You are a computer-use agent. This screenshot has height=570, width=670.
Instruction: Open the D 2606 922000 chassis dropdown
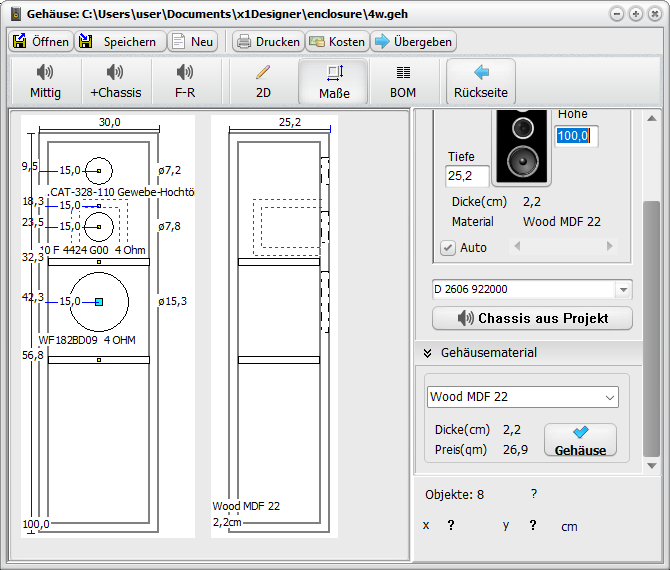coord(624,290)
